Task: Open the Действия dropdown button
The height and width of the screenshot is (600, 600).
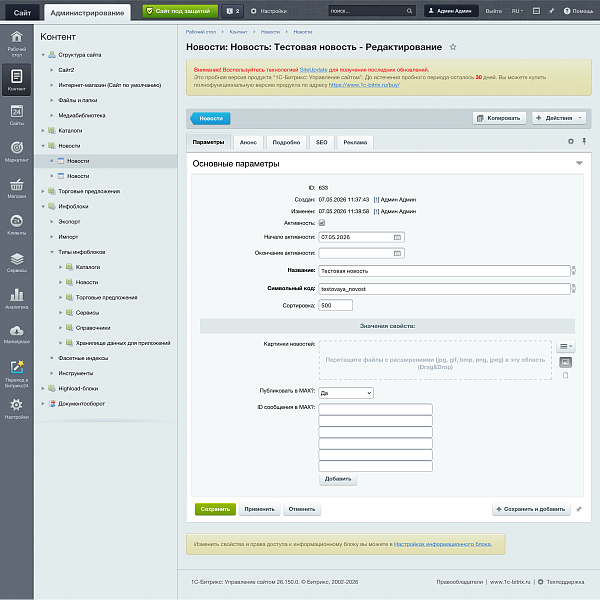Action: pyautogui.click(x=559, y=118)
